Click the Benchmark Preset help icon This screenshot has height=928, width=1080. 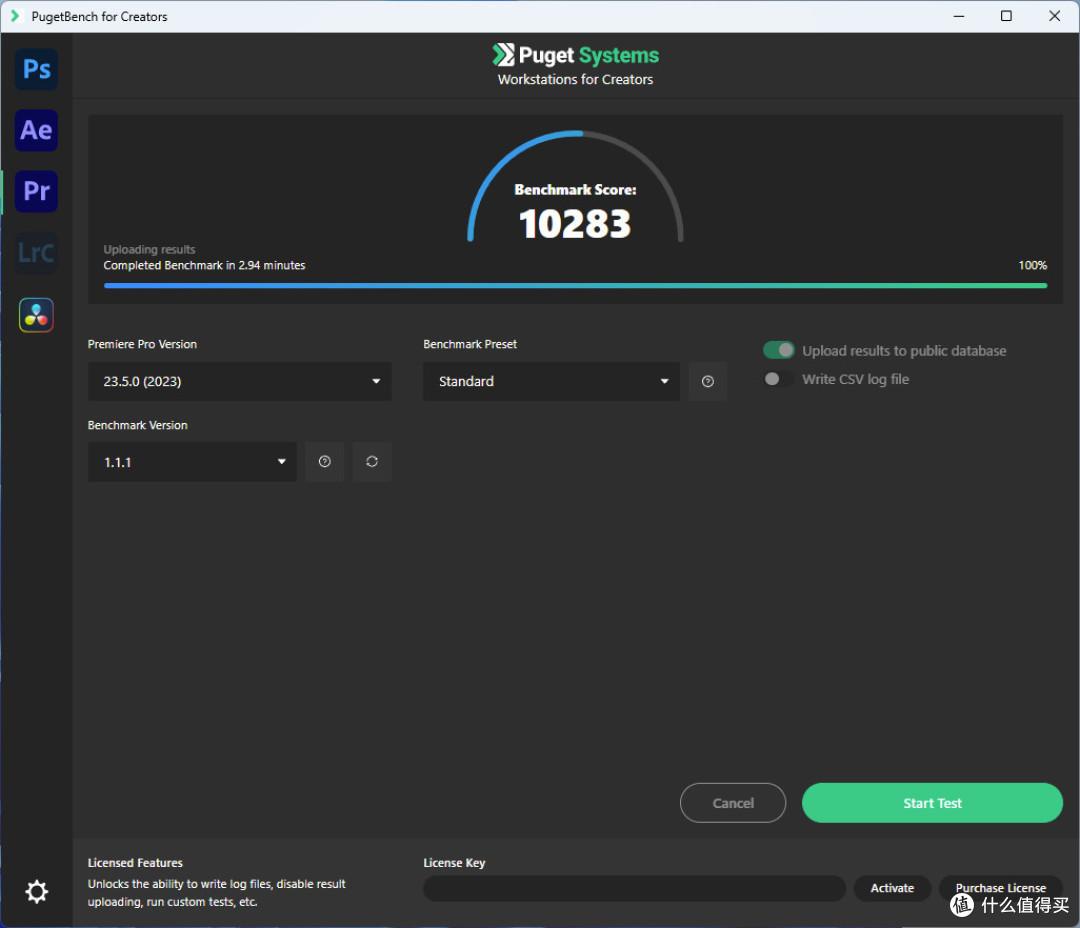tap(707, 381)
